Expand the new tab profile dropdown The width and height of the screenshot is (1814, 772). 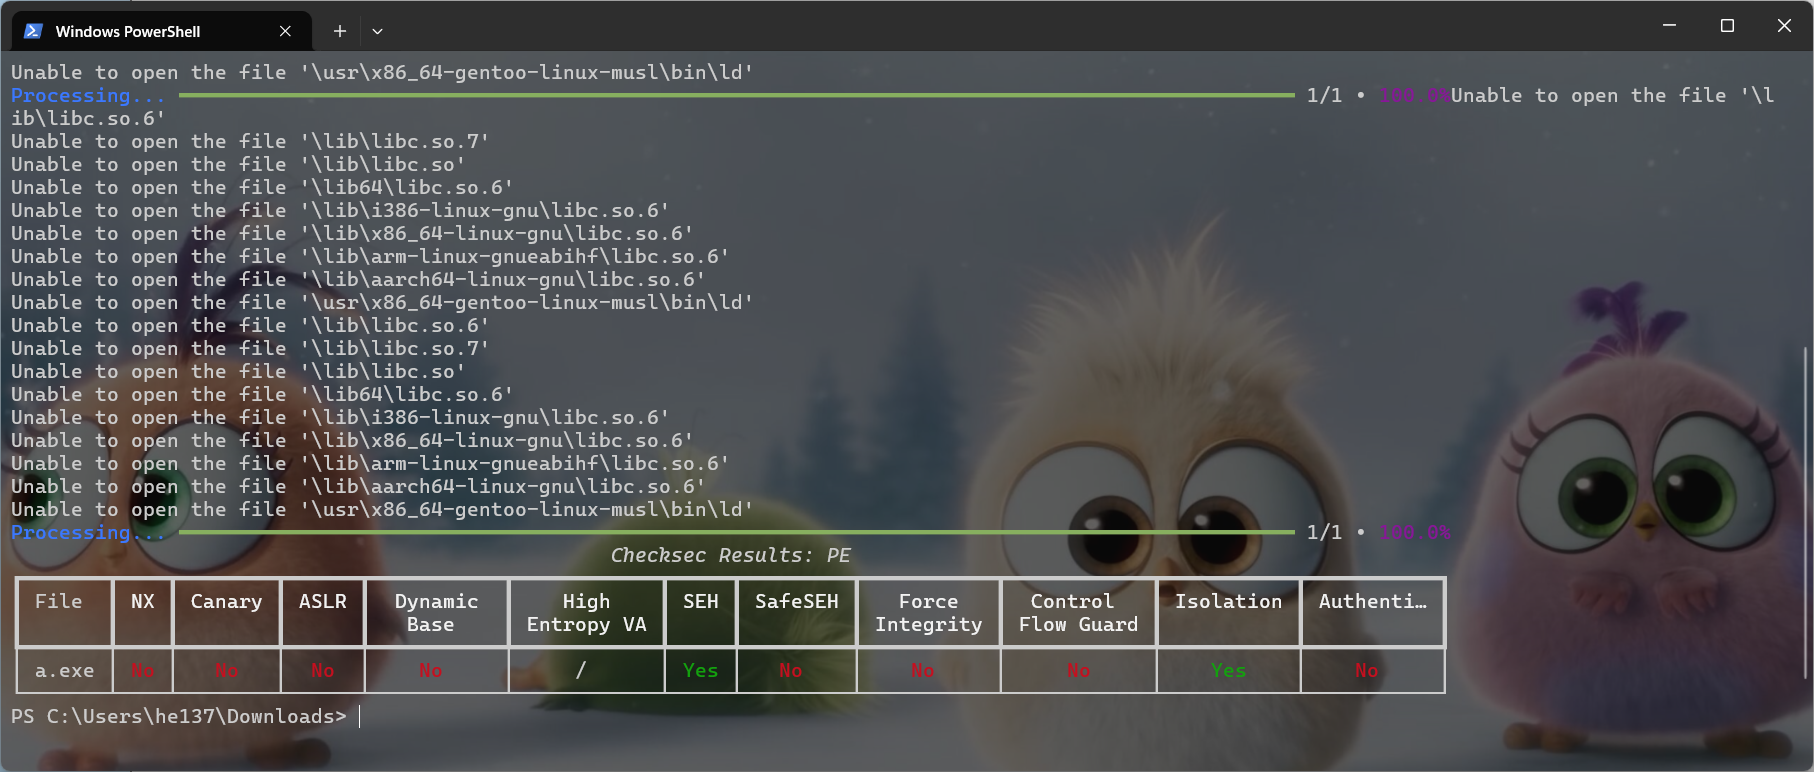coord(377,31)
